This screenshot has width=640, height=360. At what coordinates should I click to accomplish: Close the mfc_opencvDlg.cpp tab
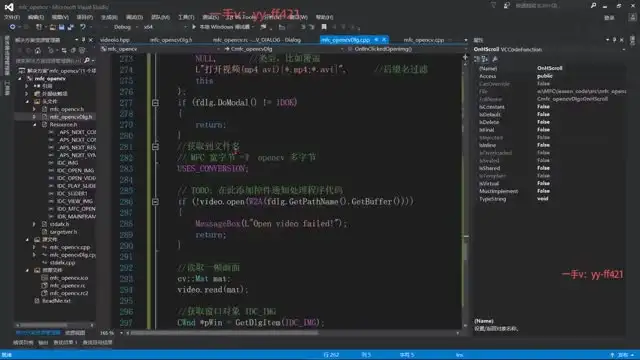(384, 40)
